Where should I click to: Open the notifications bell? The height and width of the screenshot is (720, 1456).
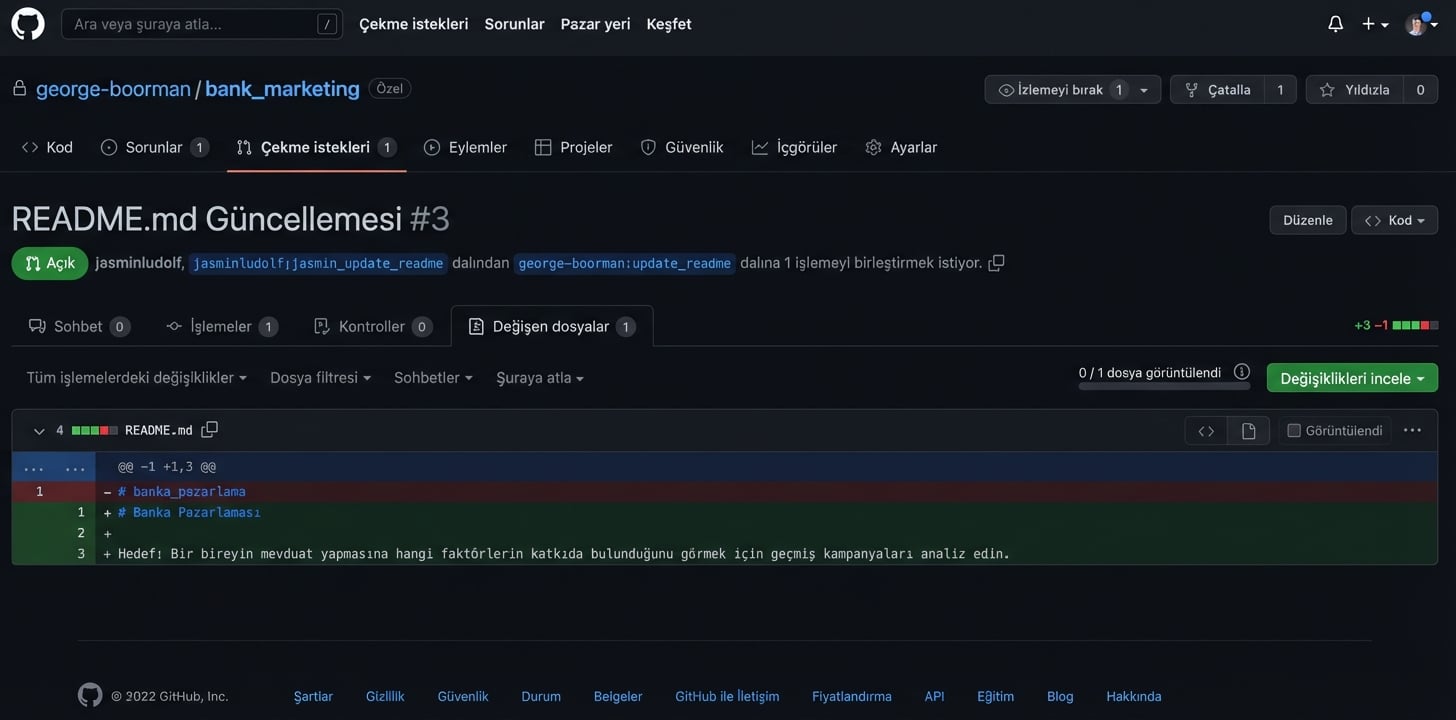click(x=1335, y=24)
